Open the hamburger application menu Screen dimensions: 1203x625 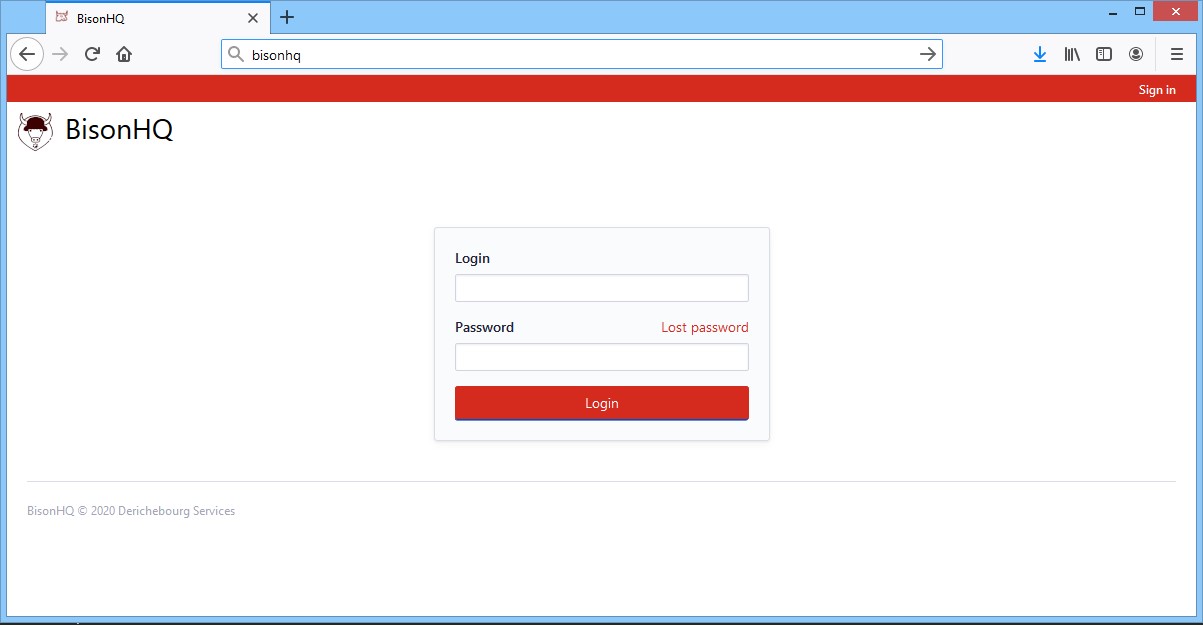(1176, 55)
